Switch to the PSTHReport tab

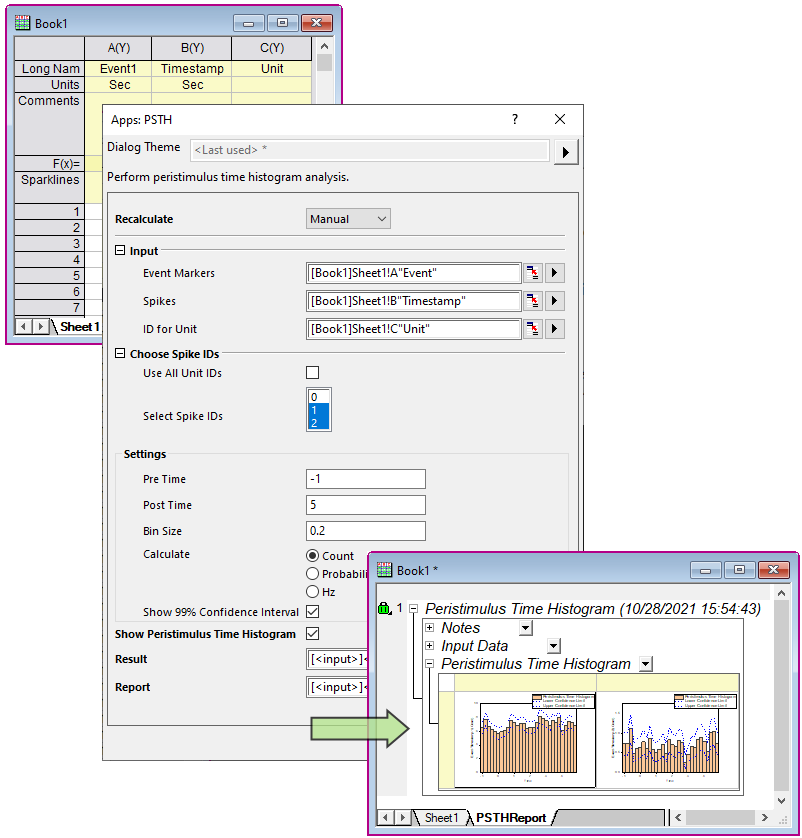[510, 817]
